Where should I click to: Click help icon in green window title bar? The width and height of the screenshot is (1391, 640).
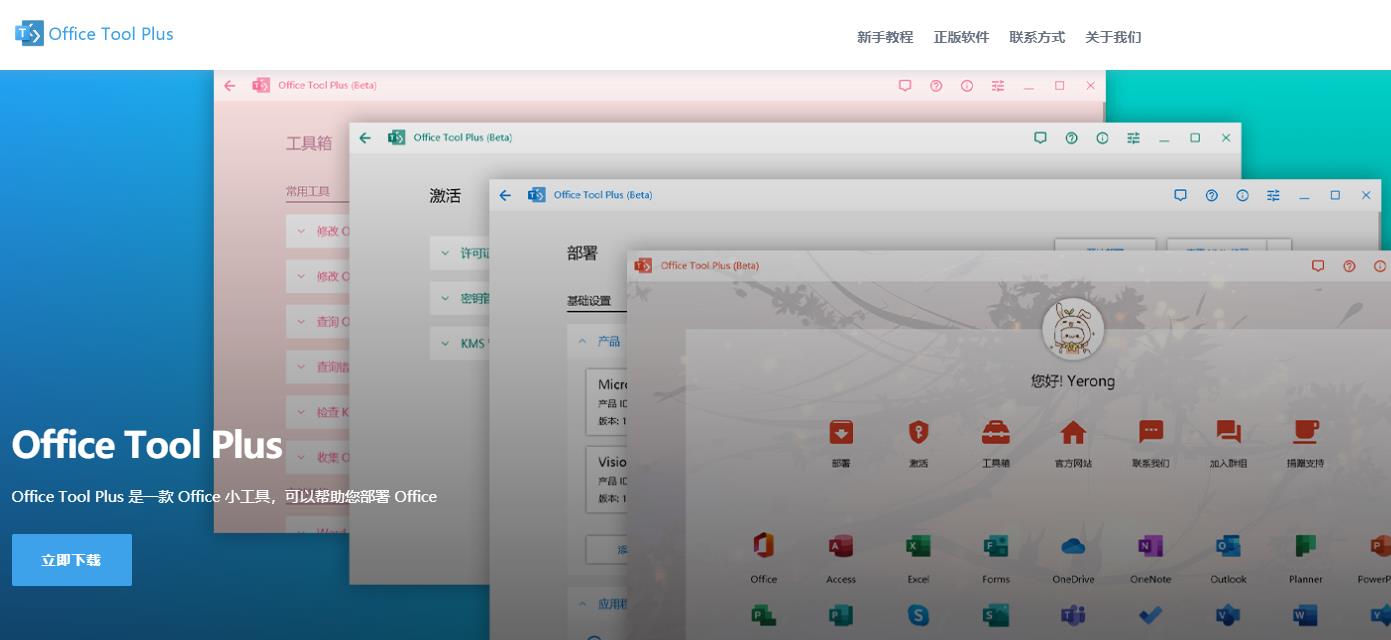[x=1071, y=138]
